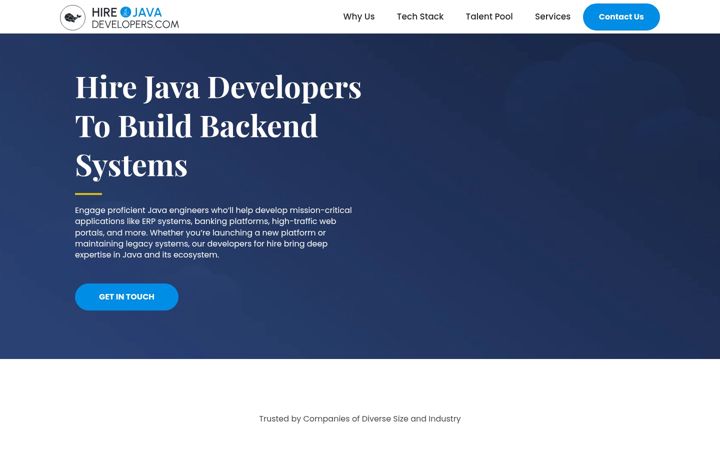
Task: Open the HireJavaDevelopers.com logo text link
Action: 135,18
